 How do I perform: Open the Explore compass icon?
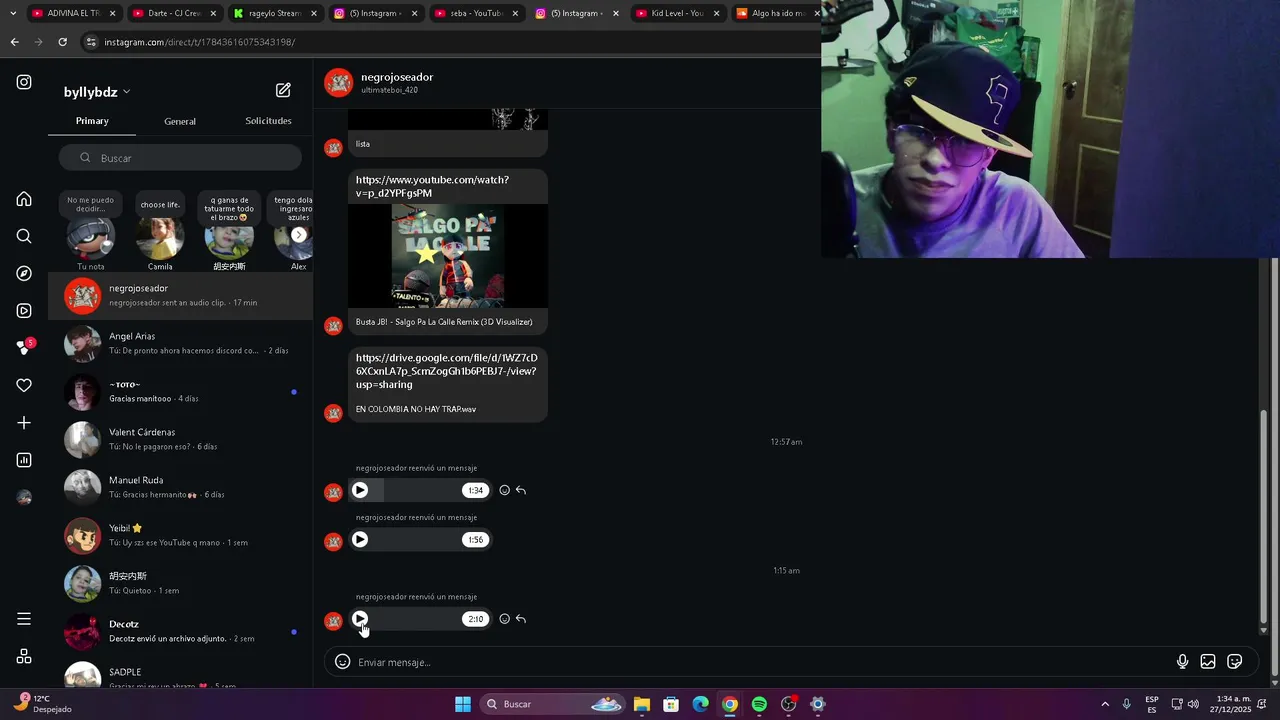pyautogui.click(x=24, y=273)
